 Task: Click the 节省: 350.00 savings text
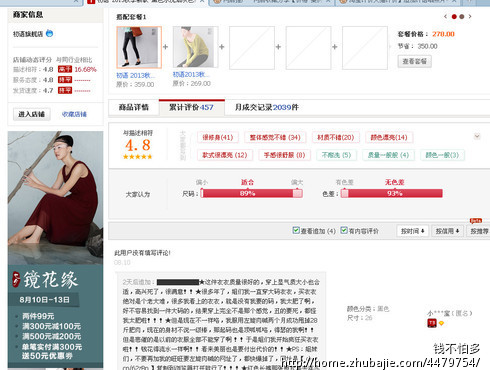click(418, 46)
